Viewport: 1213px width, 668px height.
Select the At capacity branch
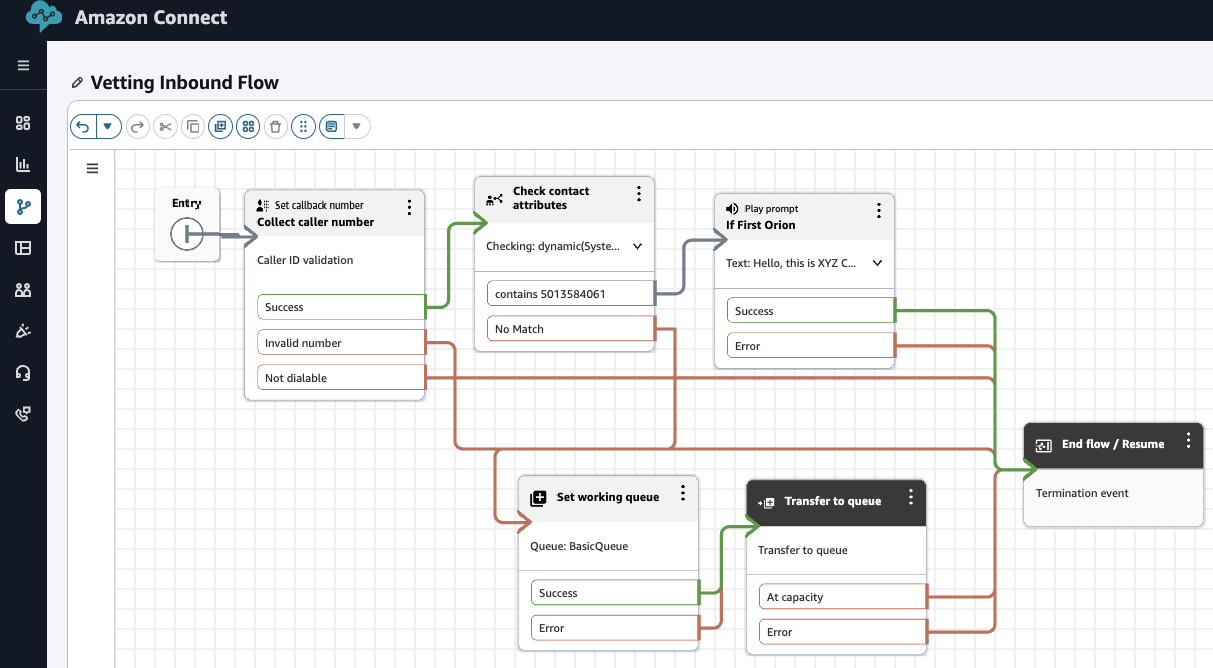843,597
